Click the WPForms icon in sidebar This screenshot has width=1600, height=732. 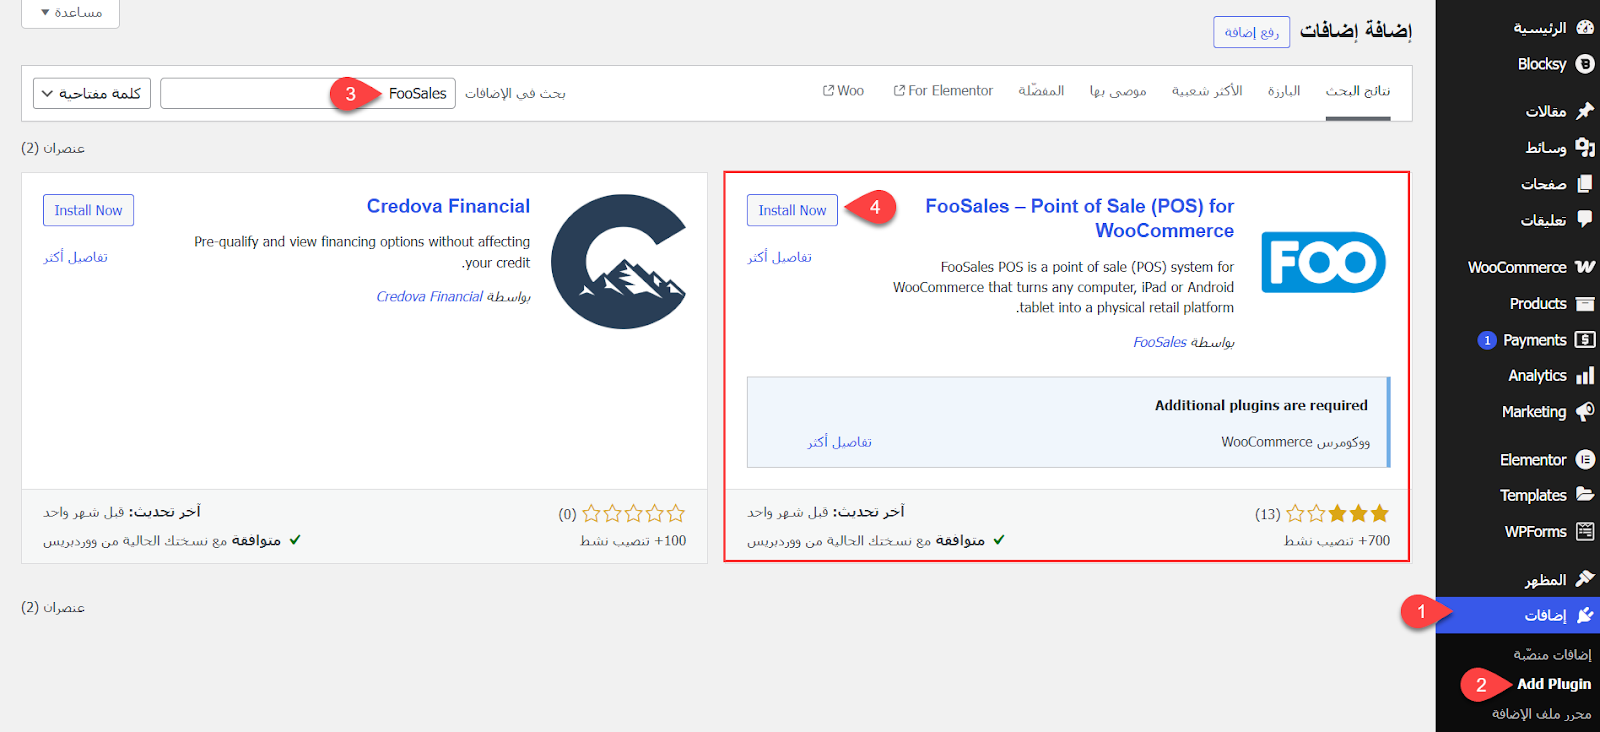[1585, 531]
